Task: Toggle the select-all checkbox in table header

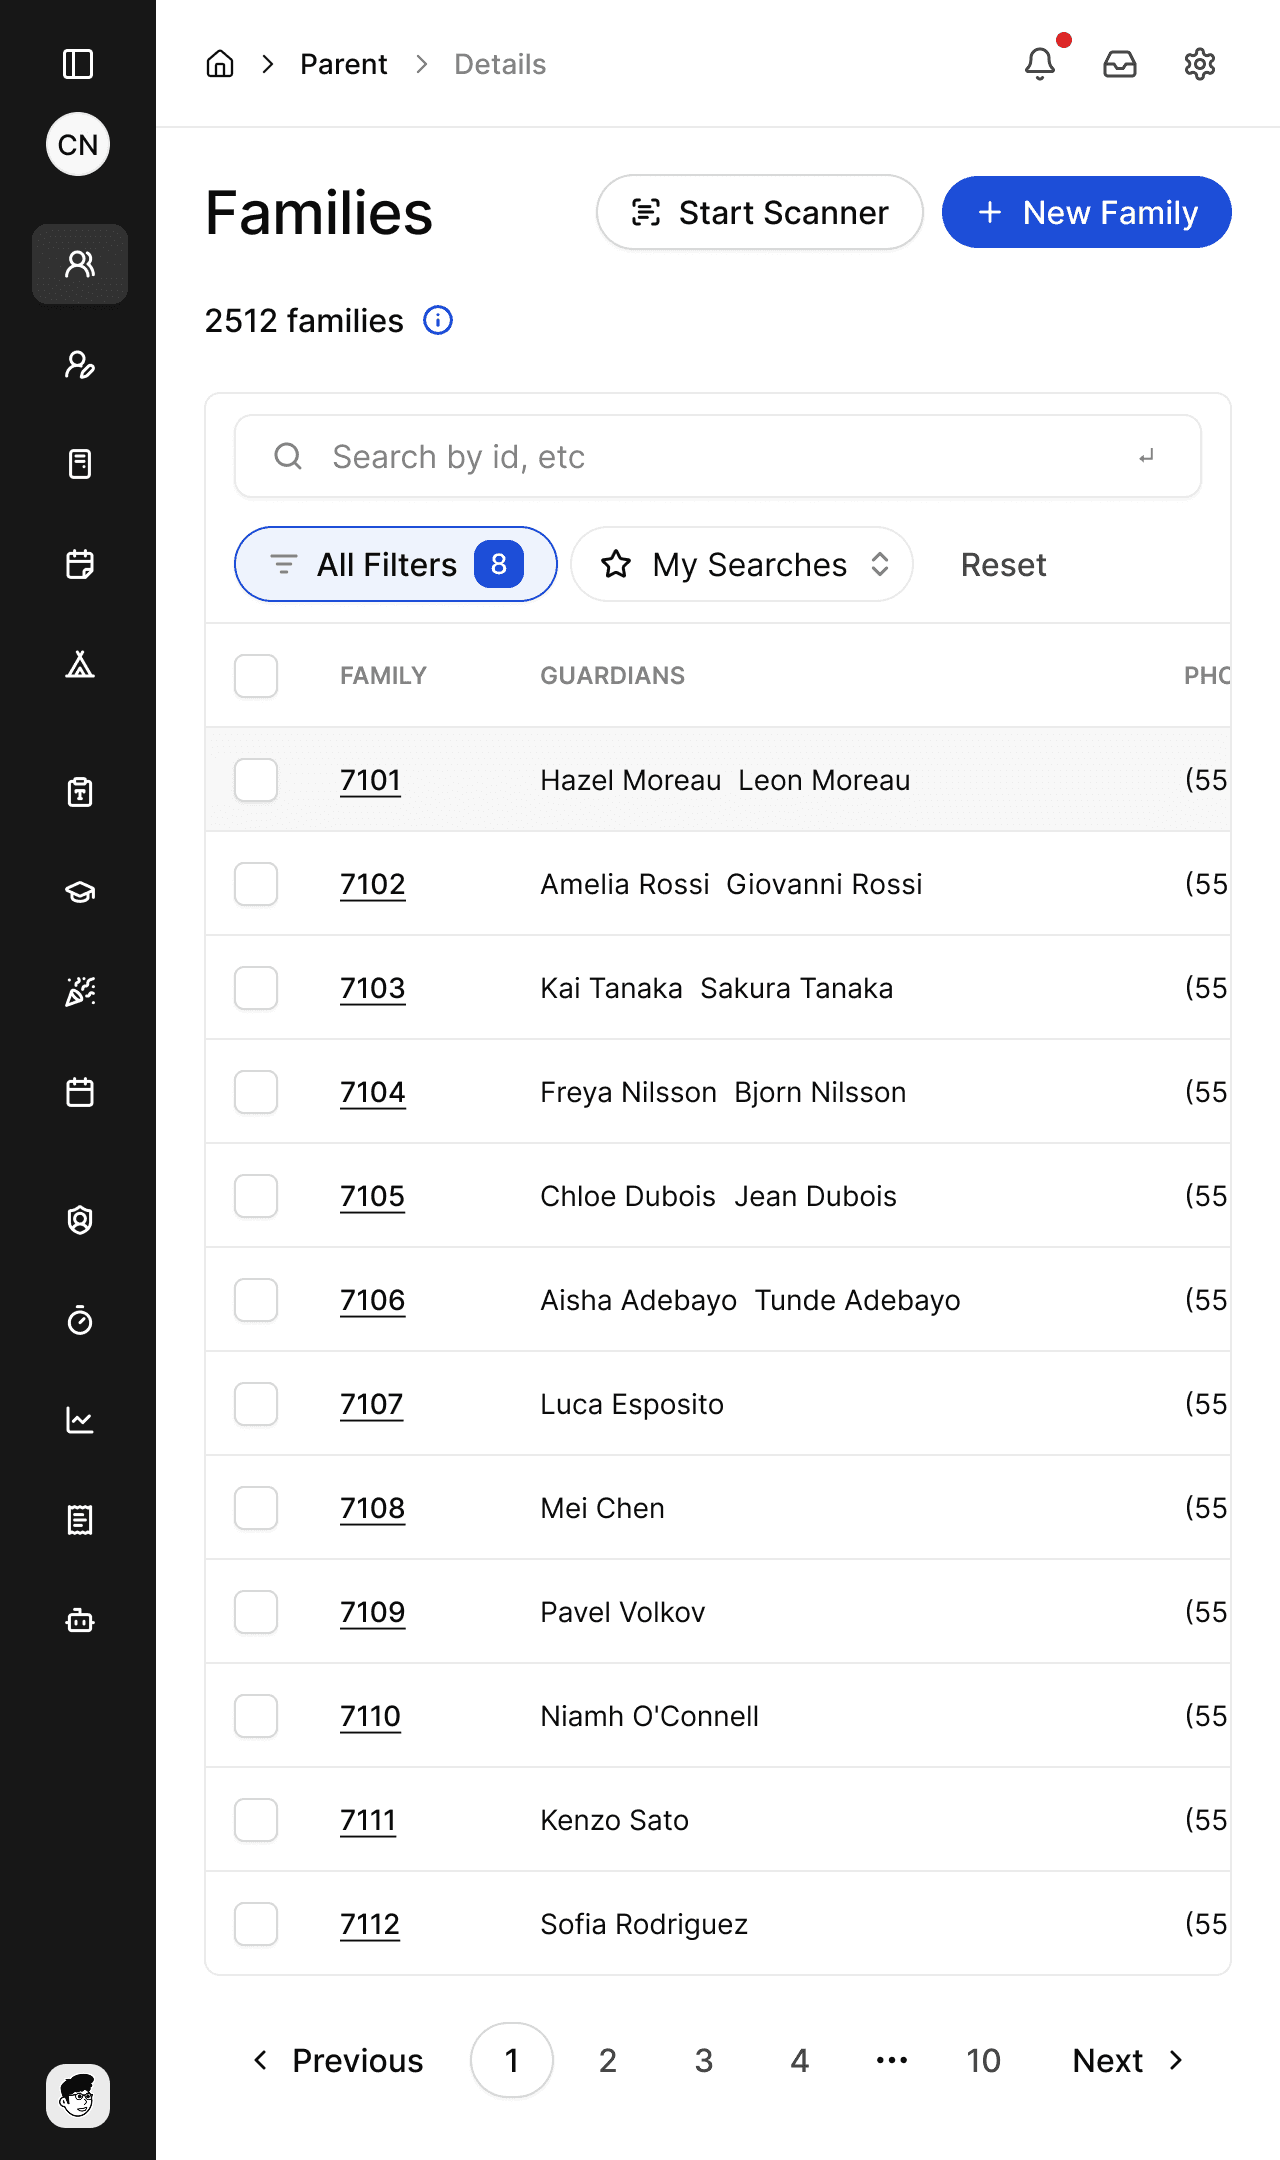Action: click(256, 676)
